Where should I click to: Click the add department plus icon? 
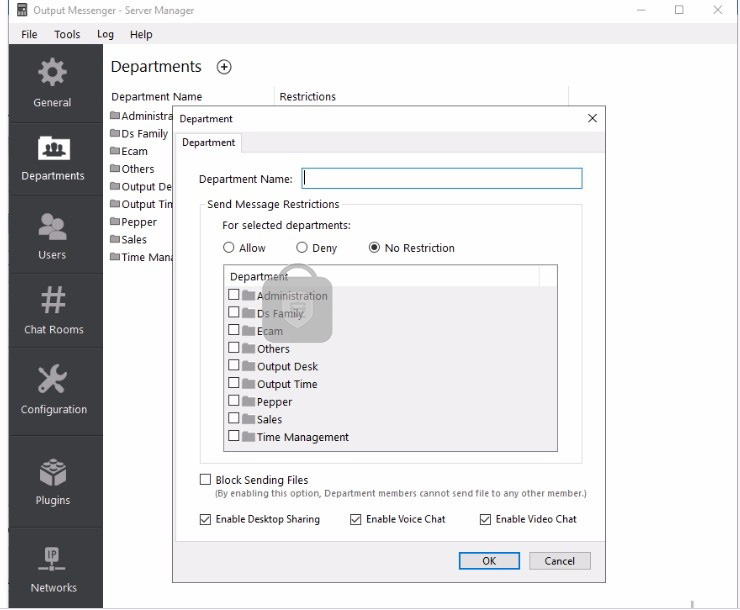click(224, 67)
